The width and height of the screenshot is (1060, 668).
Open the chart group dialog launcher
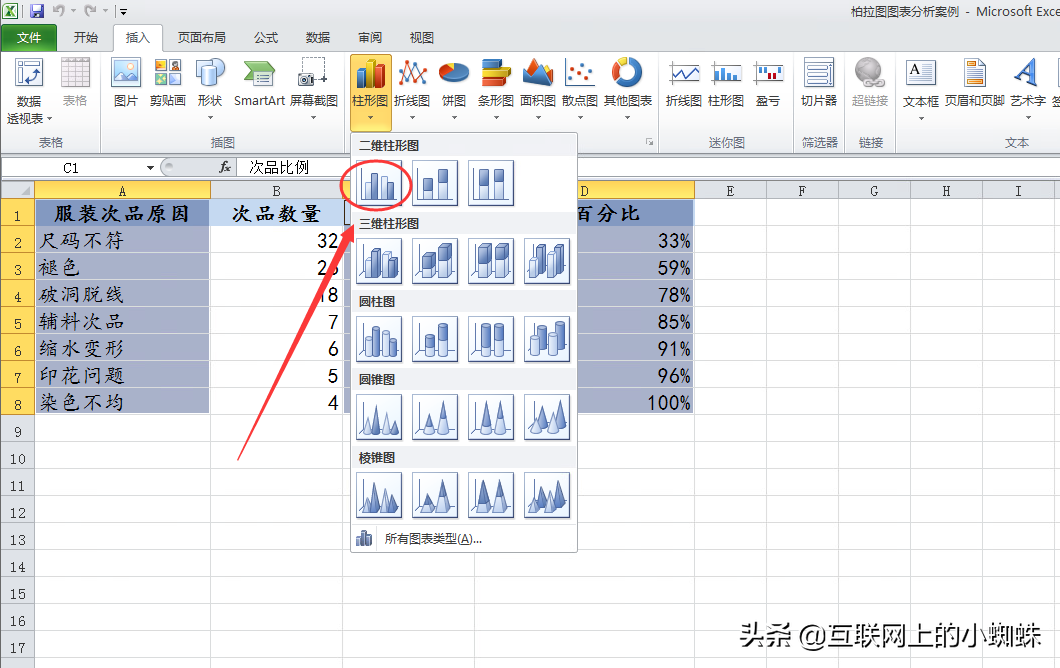point(649,142)
